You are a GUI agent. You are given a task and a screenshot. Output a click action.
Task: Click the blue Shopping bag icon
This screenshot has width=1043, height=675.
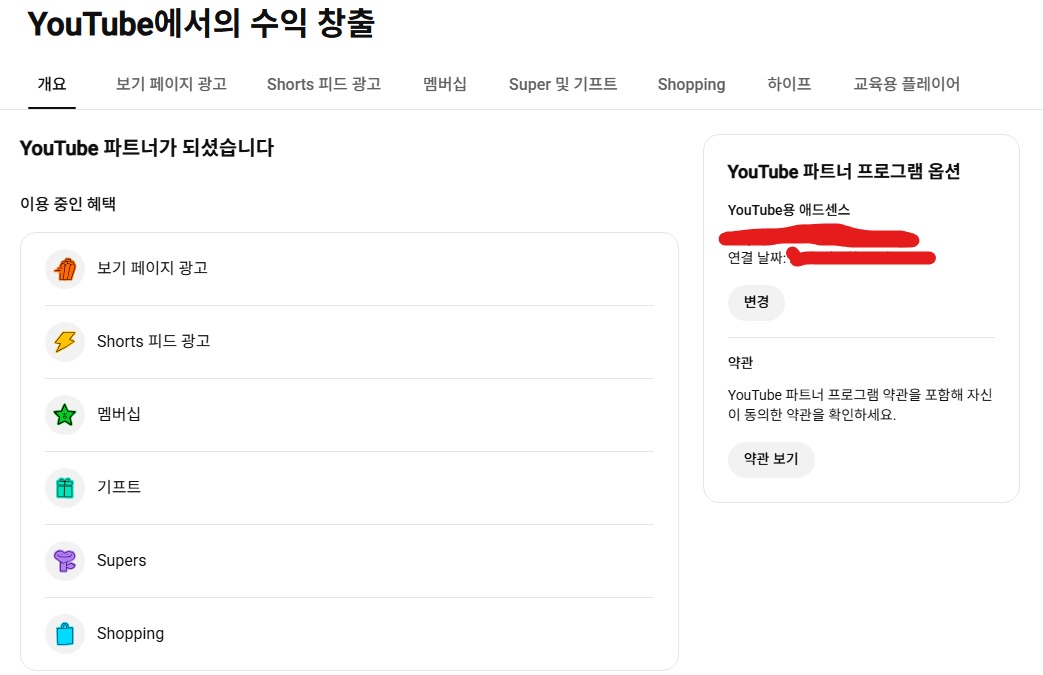click(65, 634)
